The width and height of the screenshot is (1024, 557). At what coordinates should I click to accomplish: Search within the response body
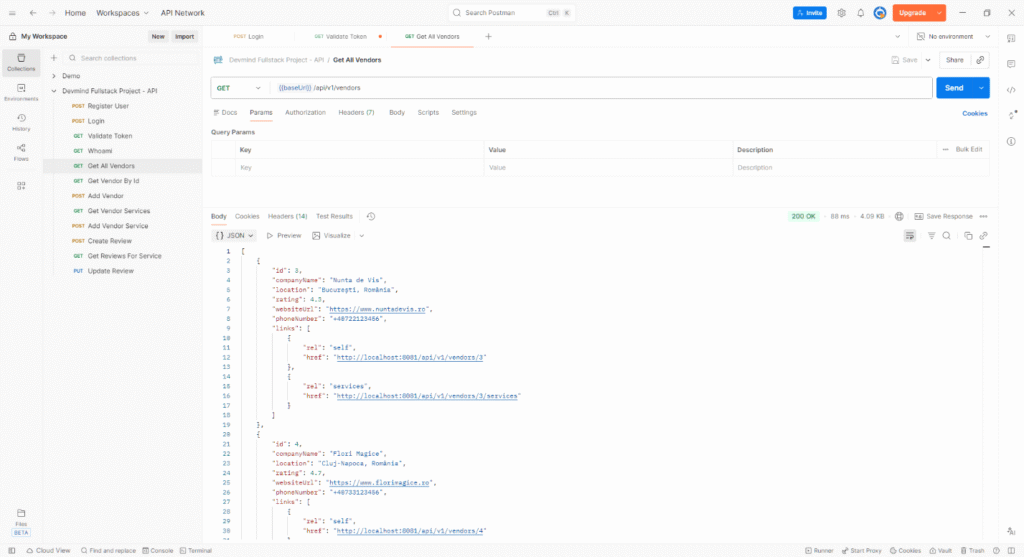[x=946, y=236]
